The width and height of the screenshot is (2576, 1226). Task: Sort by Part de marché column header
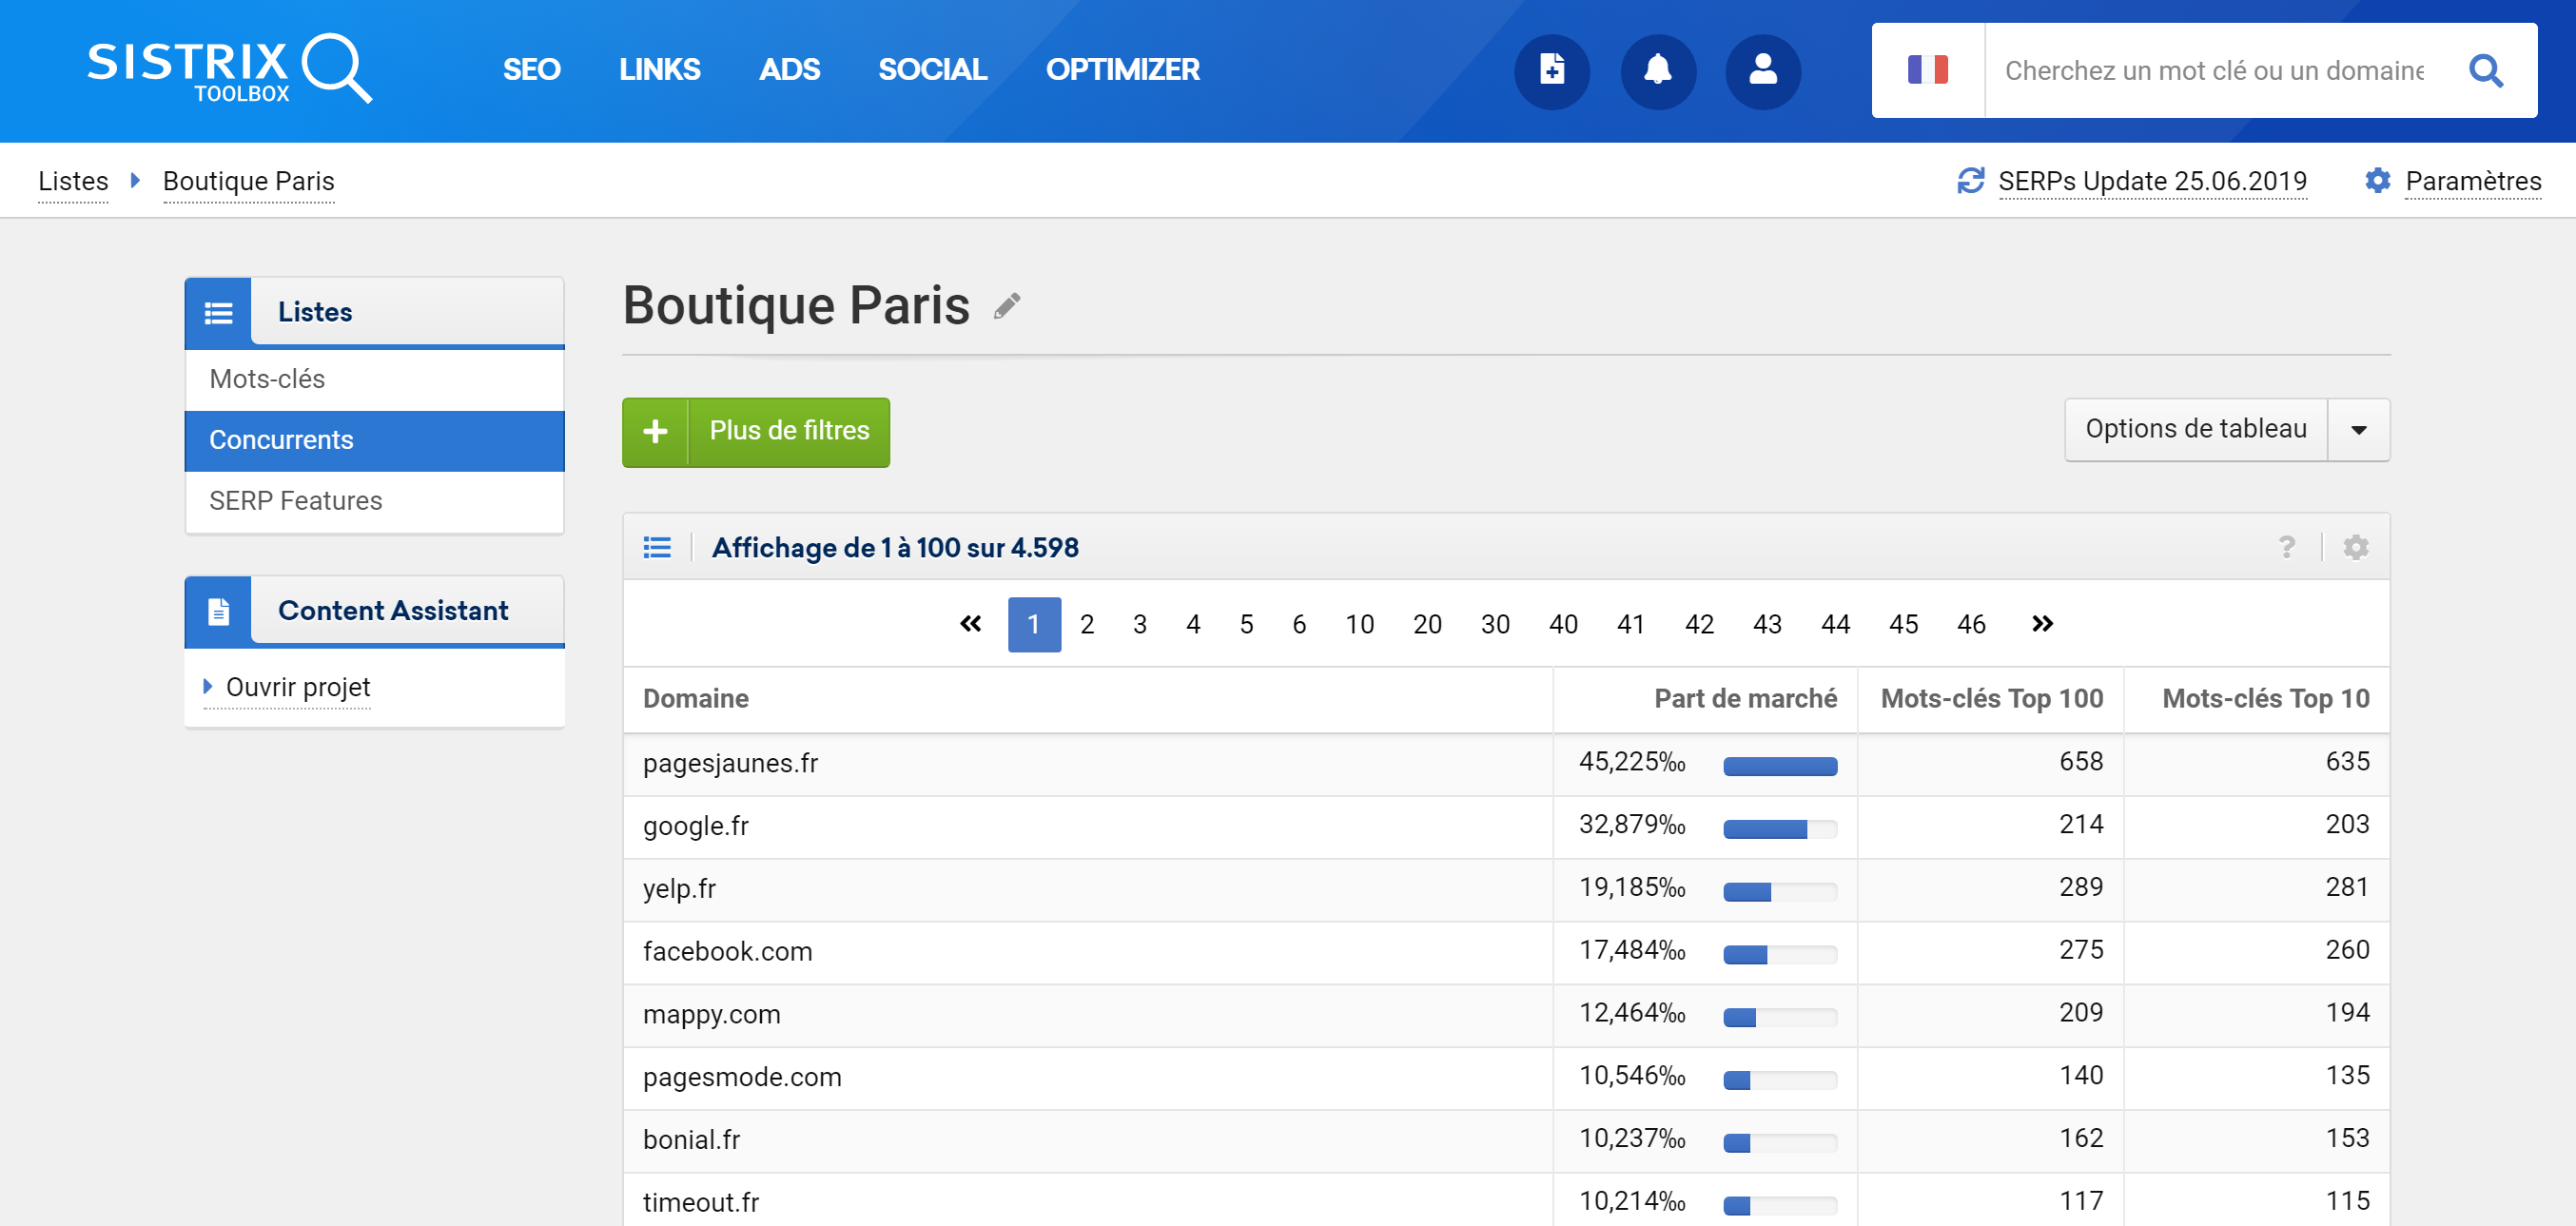(x=1745, y=698)
